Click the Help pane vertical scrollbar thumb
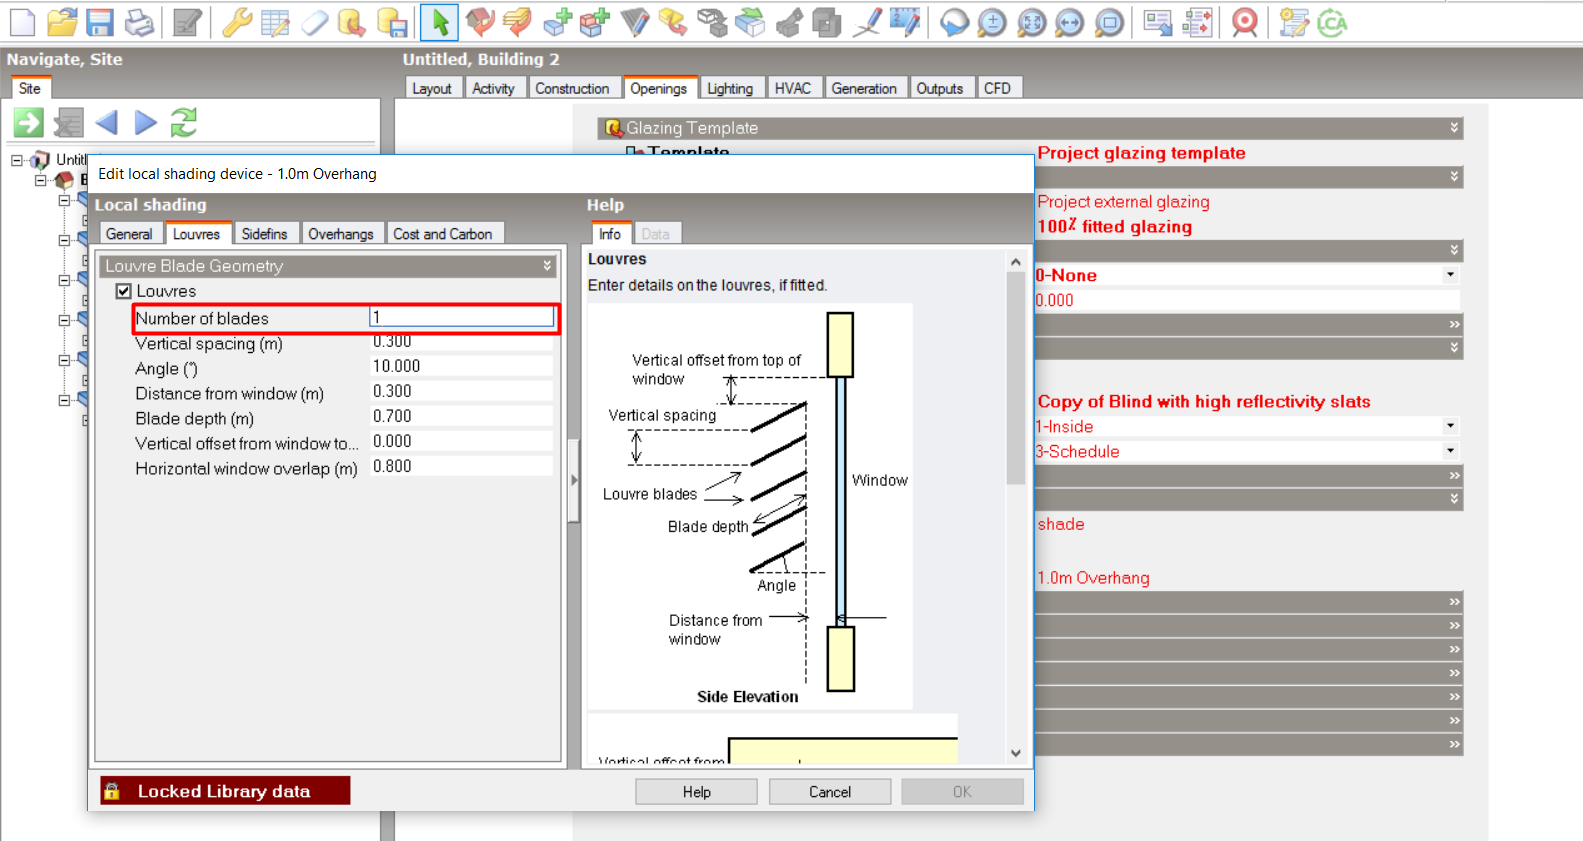1583x841 pixels. click(1016, 378)
